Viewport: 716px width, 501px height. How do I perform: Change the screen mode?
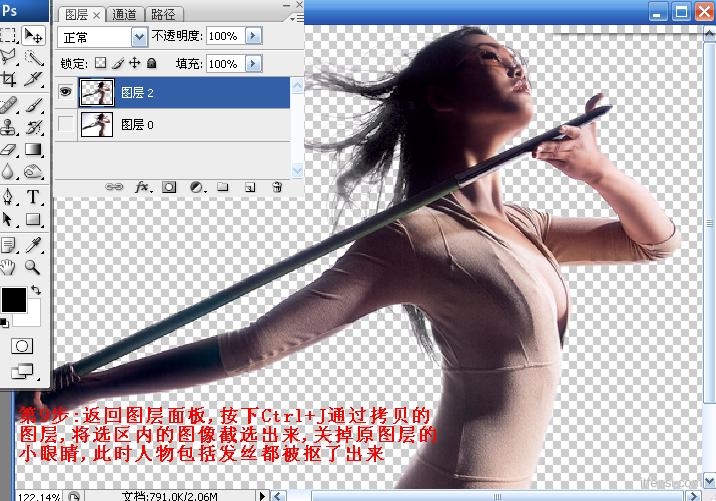click(22, 371)
